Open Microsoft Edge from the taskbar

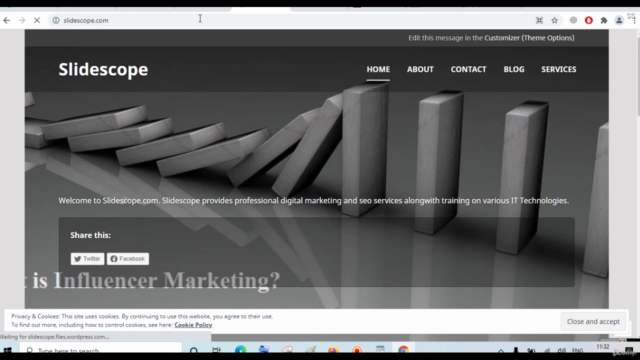click(241, 350)
